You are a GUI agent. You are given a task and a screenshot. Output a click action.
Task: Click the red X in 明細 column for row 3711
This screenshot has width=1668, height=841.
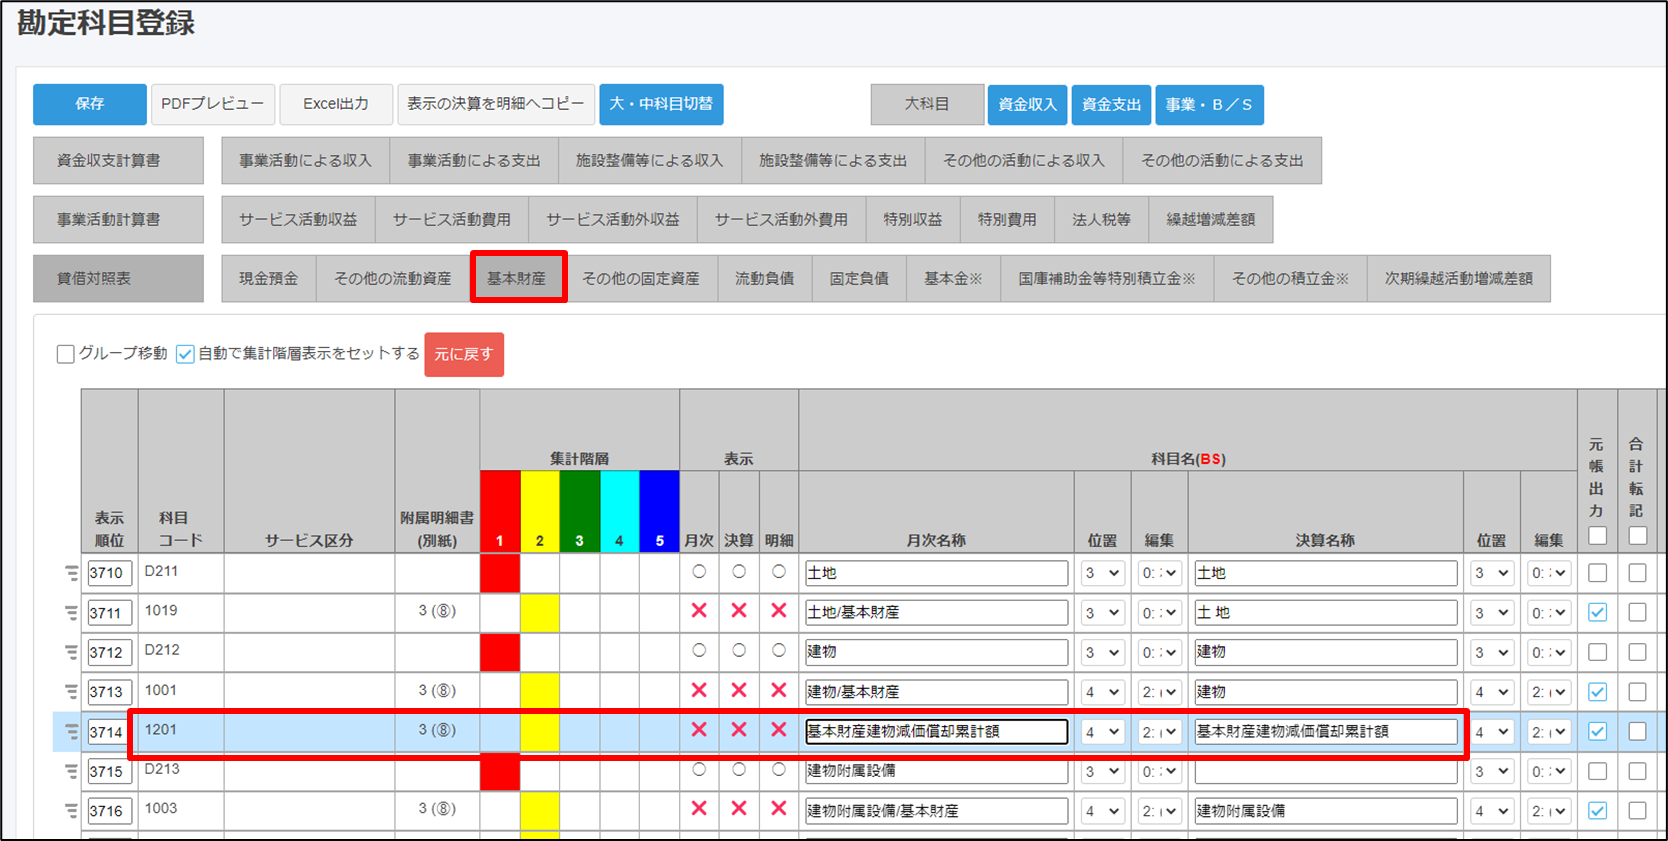coord(779,611)
